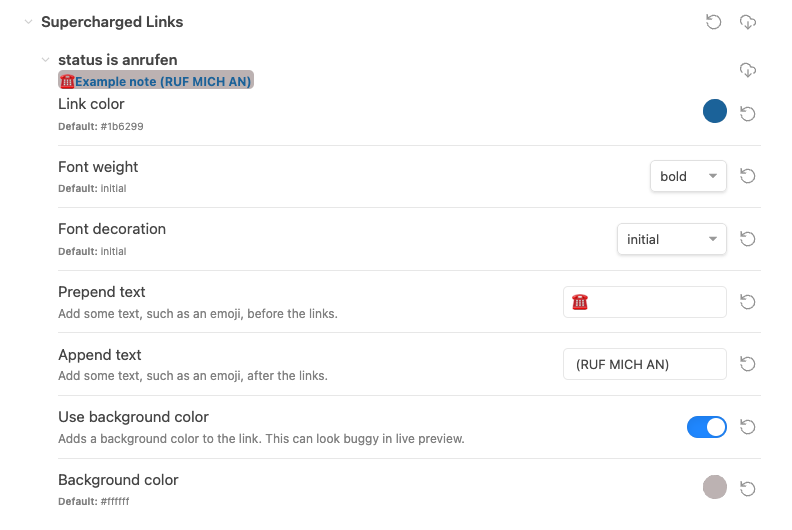Viewport: 792px width, 530px height.
Task: Open the Font decoration dropdown
Action: tap(671, 239)
